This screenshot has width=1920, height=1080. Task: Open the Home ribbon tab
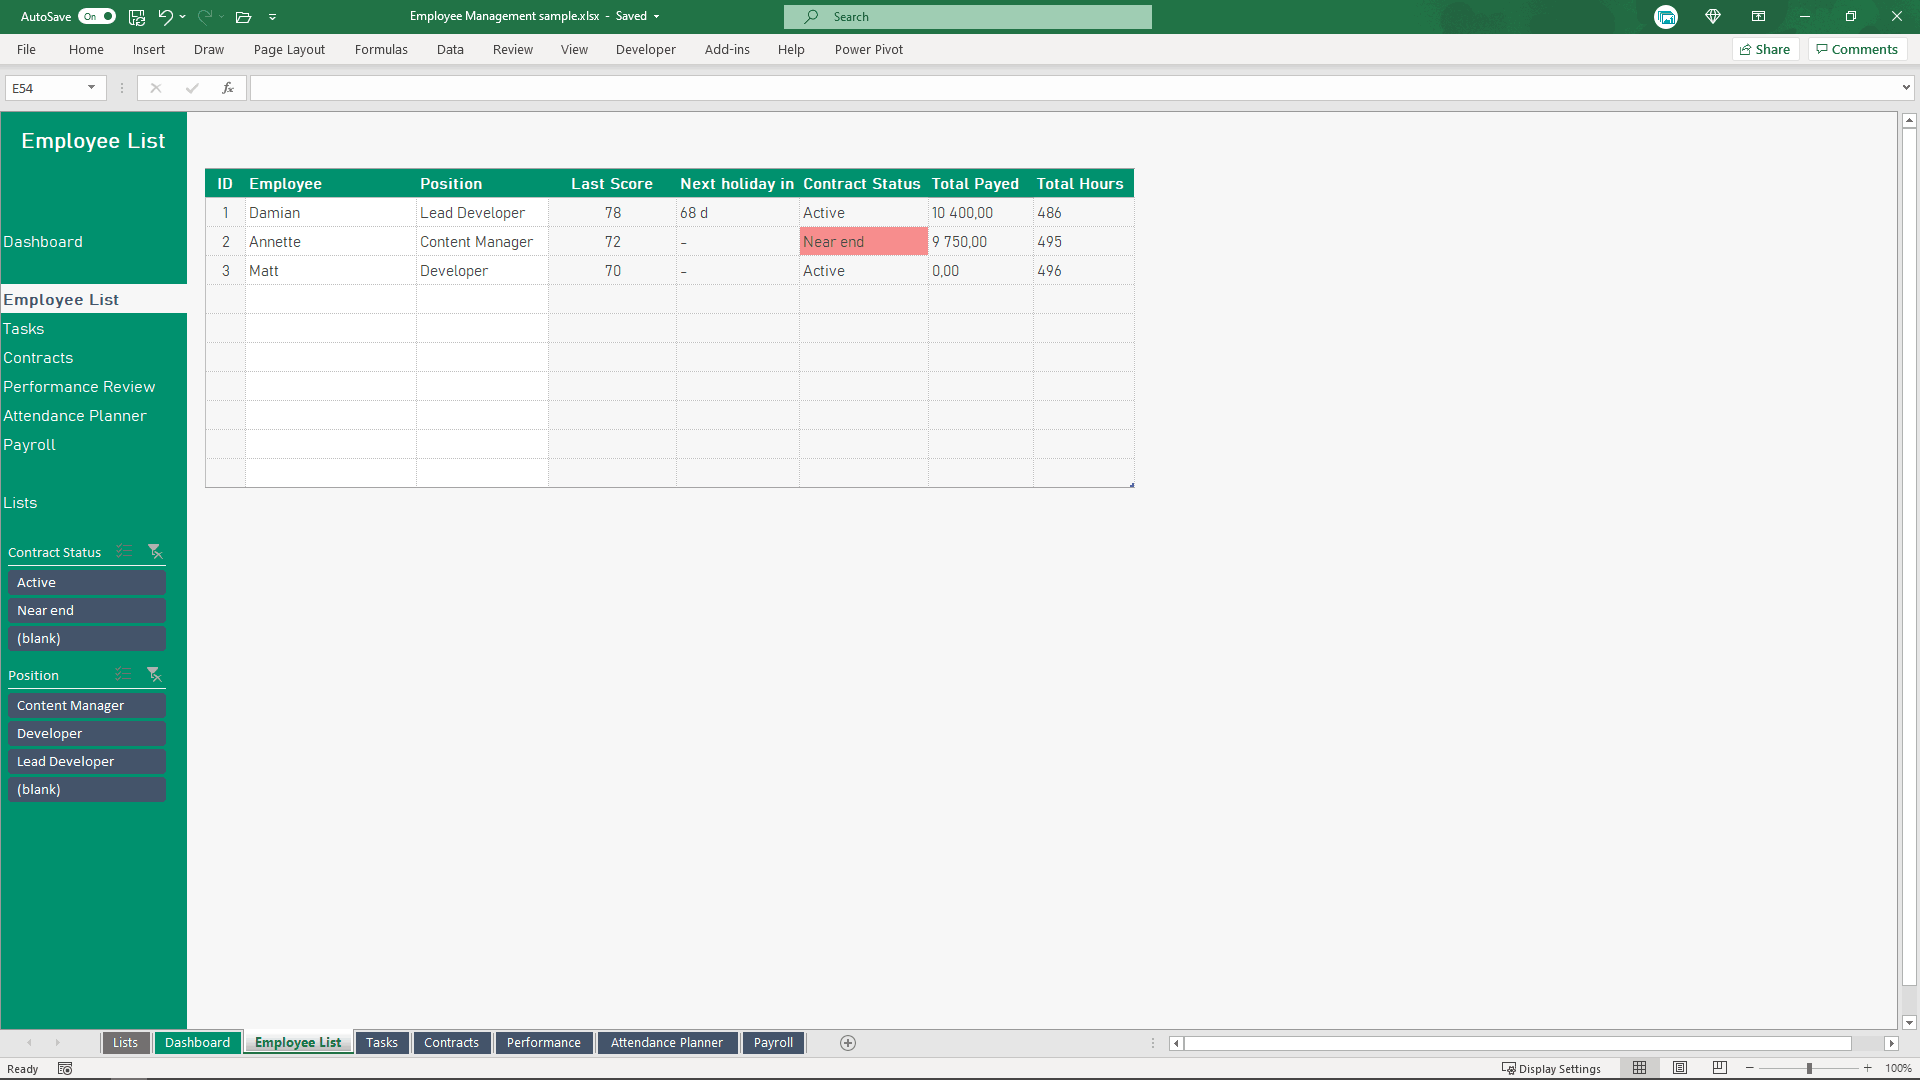[86, 49]
